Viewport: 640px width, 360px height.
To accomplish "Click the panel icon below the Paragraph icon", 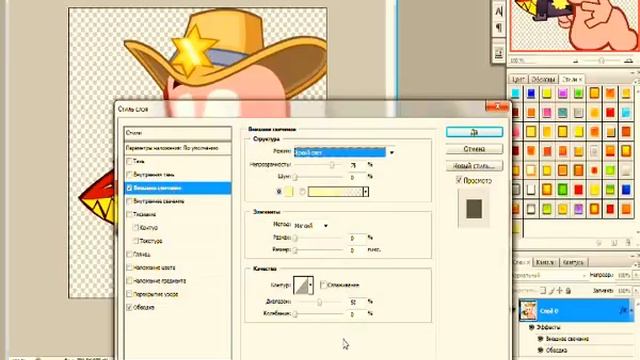I will pyautogui.click(x=499, y=53).
